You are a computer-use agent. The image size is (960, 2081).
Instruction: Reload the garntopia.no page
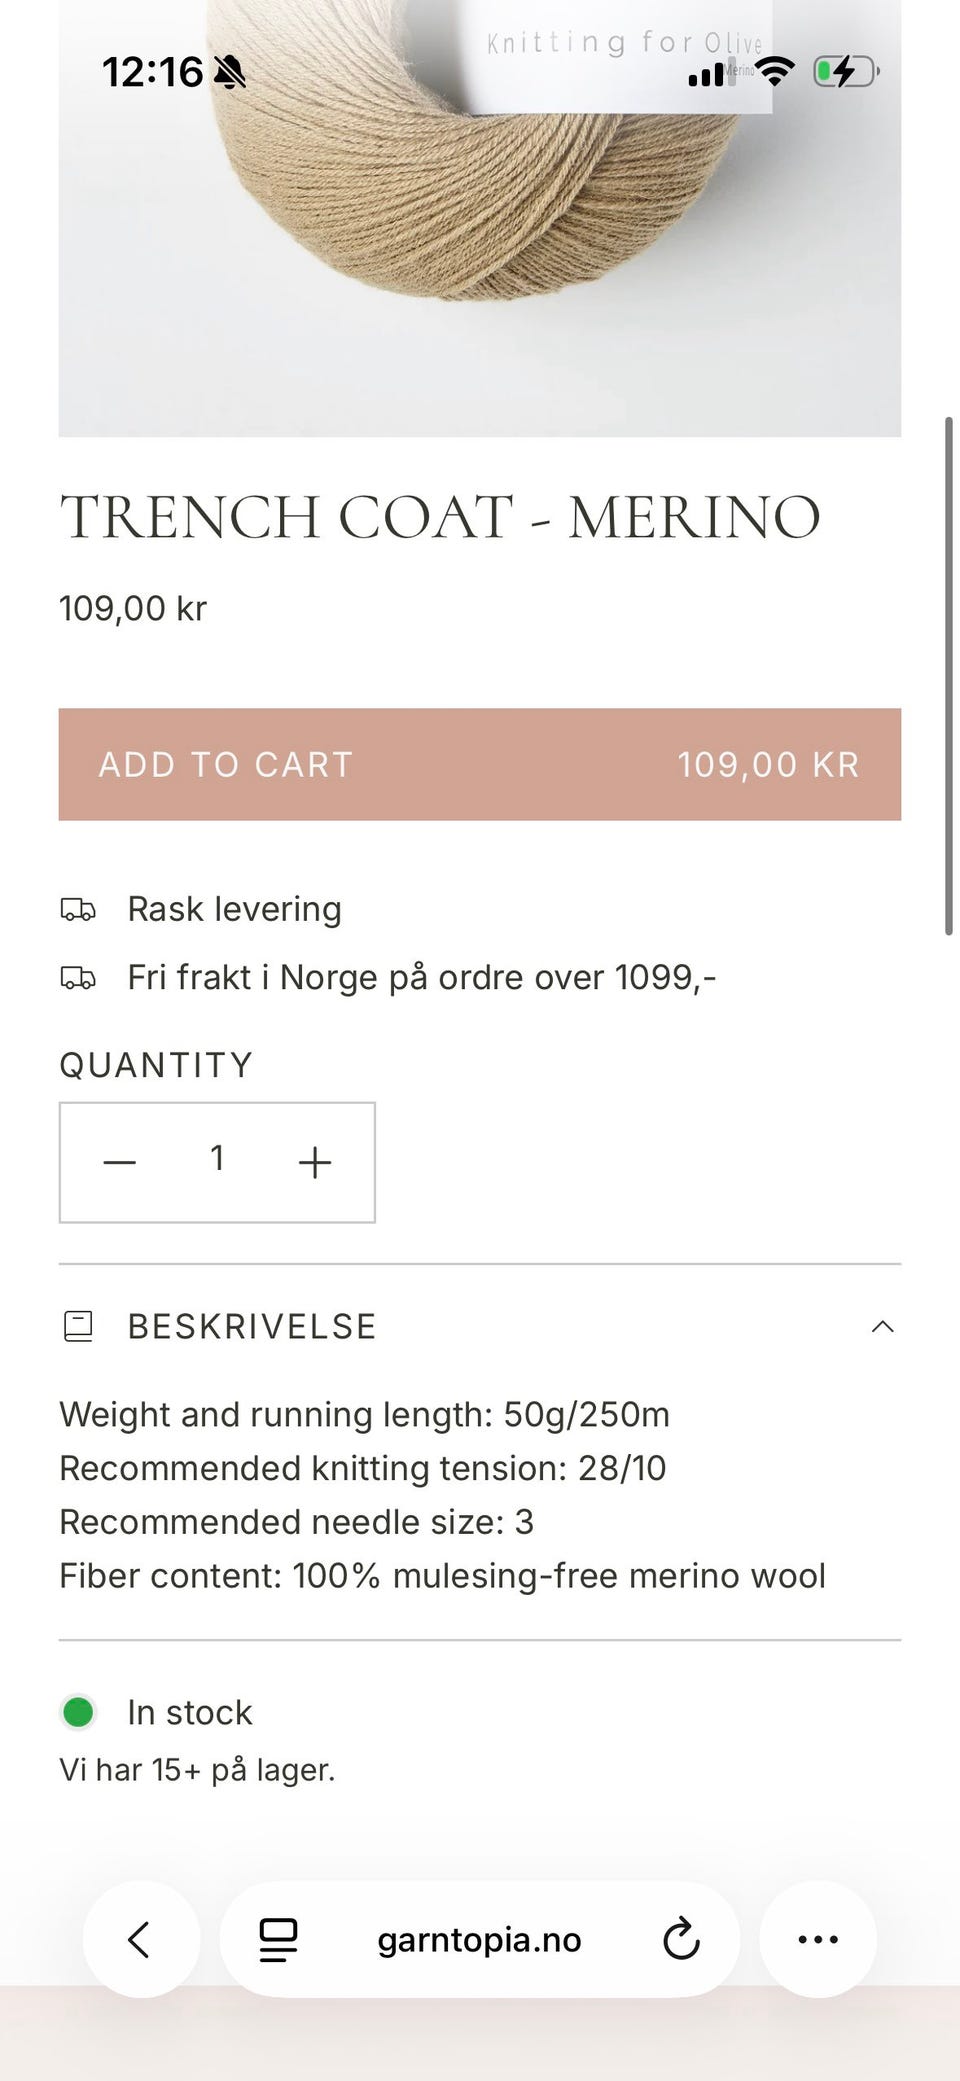681,1939
